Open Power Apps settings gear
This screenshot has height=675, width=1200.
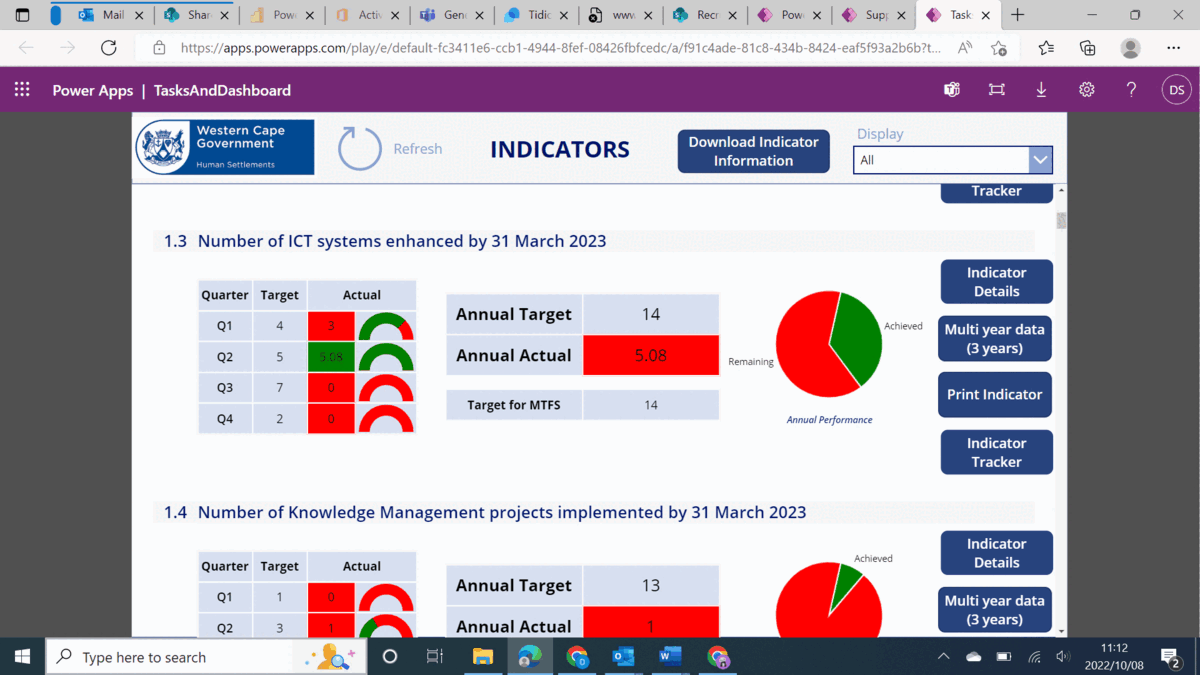[1086, 90]
